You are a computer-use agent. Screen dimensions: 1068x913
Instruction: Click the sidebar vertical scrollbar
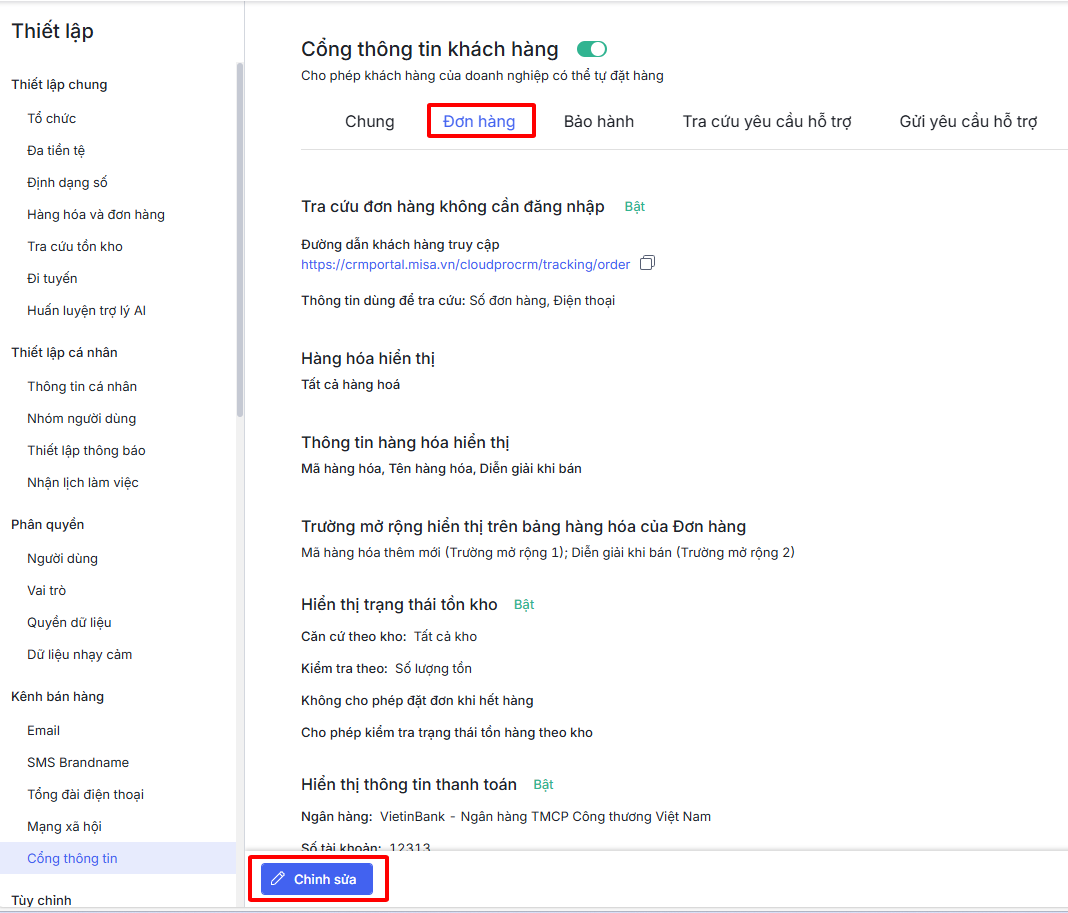point(239,240)
